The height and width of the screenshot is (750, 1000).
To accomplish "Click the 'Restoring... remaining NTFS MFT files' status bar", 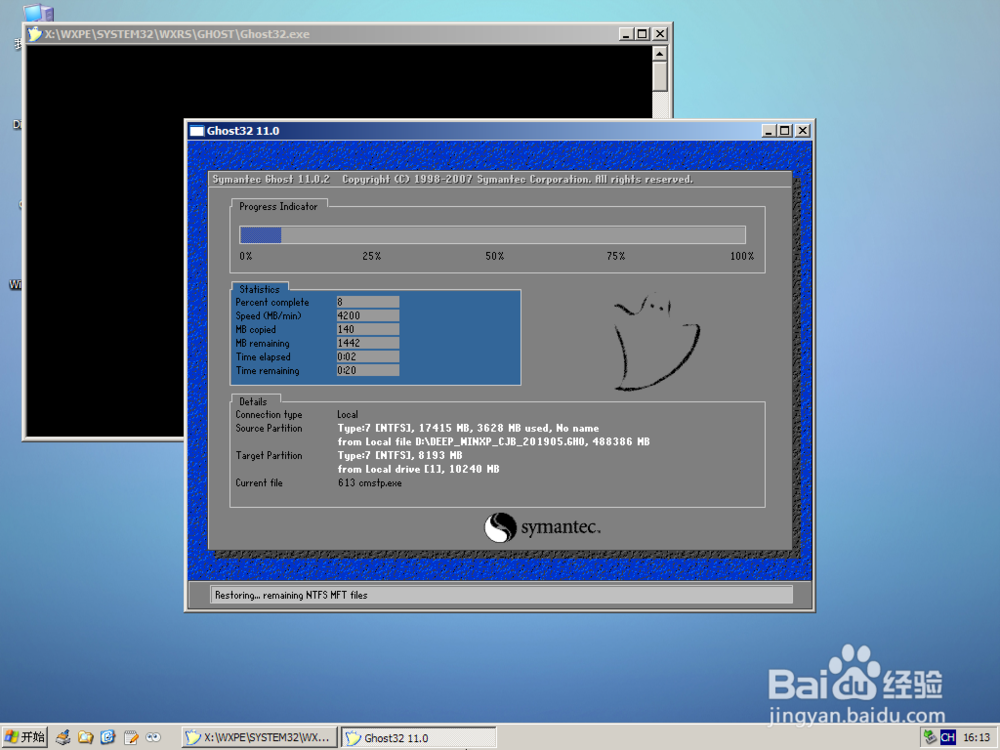I will click(x=501, y=595).
